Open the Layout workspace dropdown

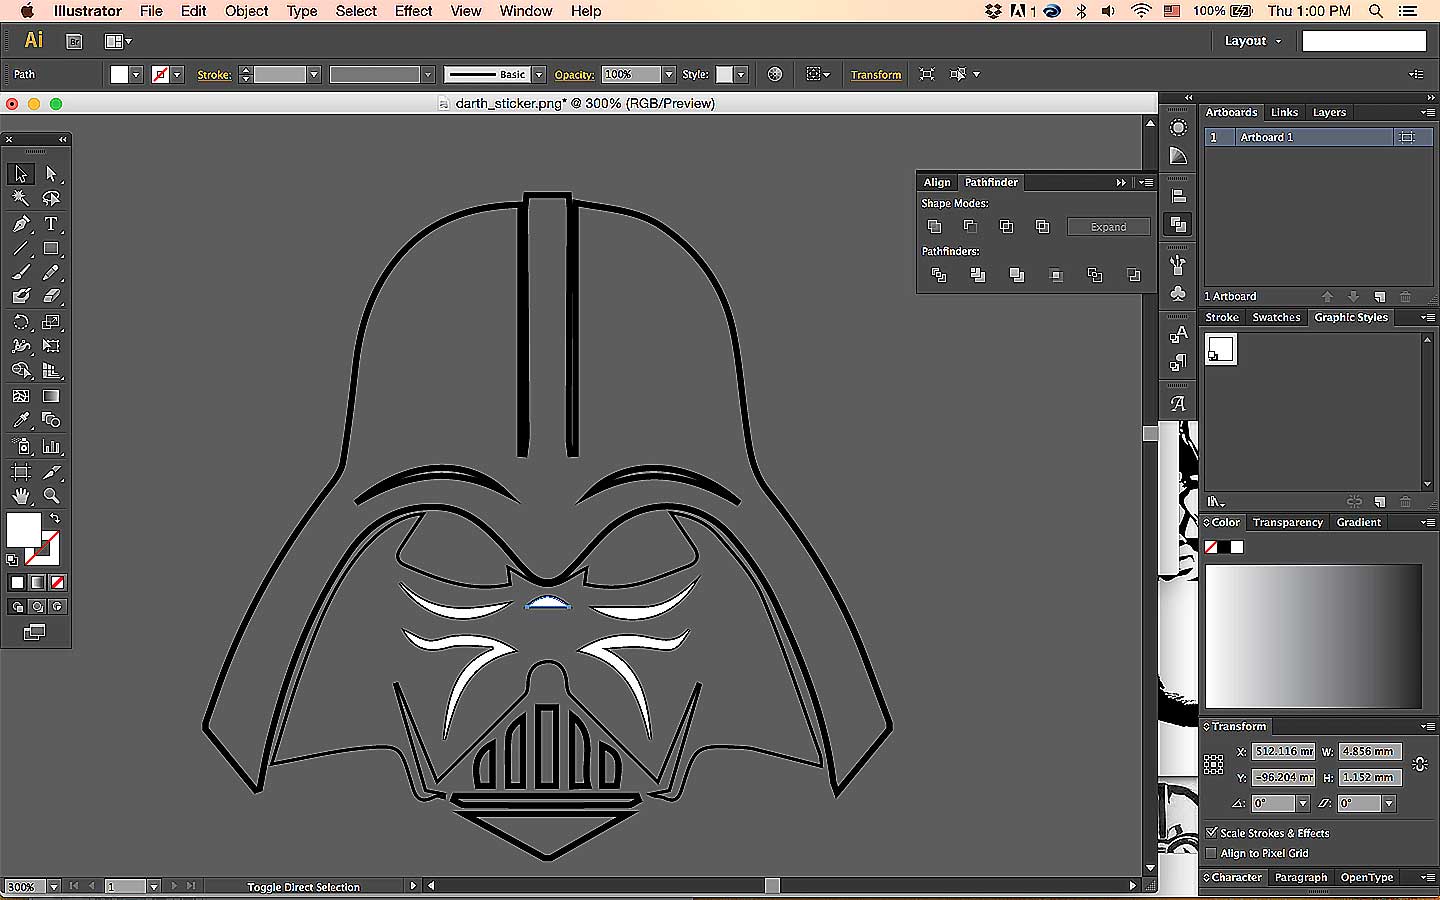tap(1253, 41)
